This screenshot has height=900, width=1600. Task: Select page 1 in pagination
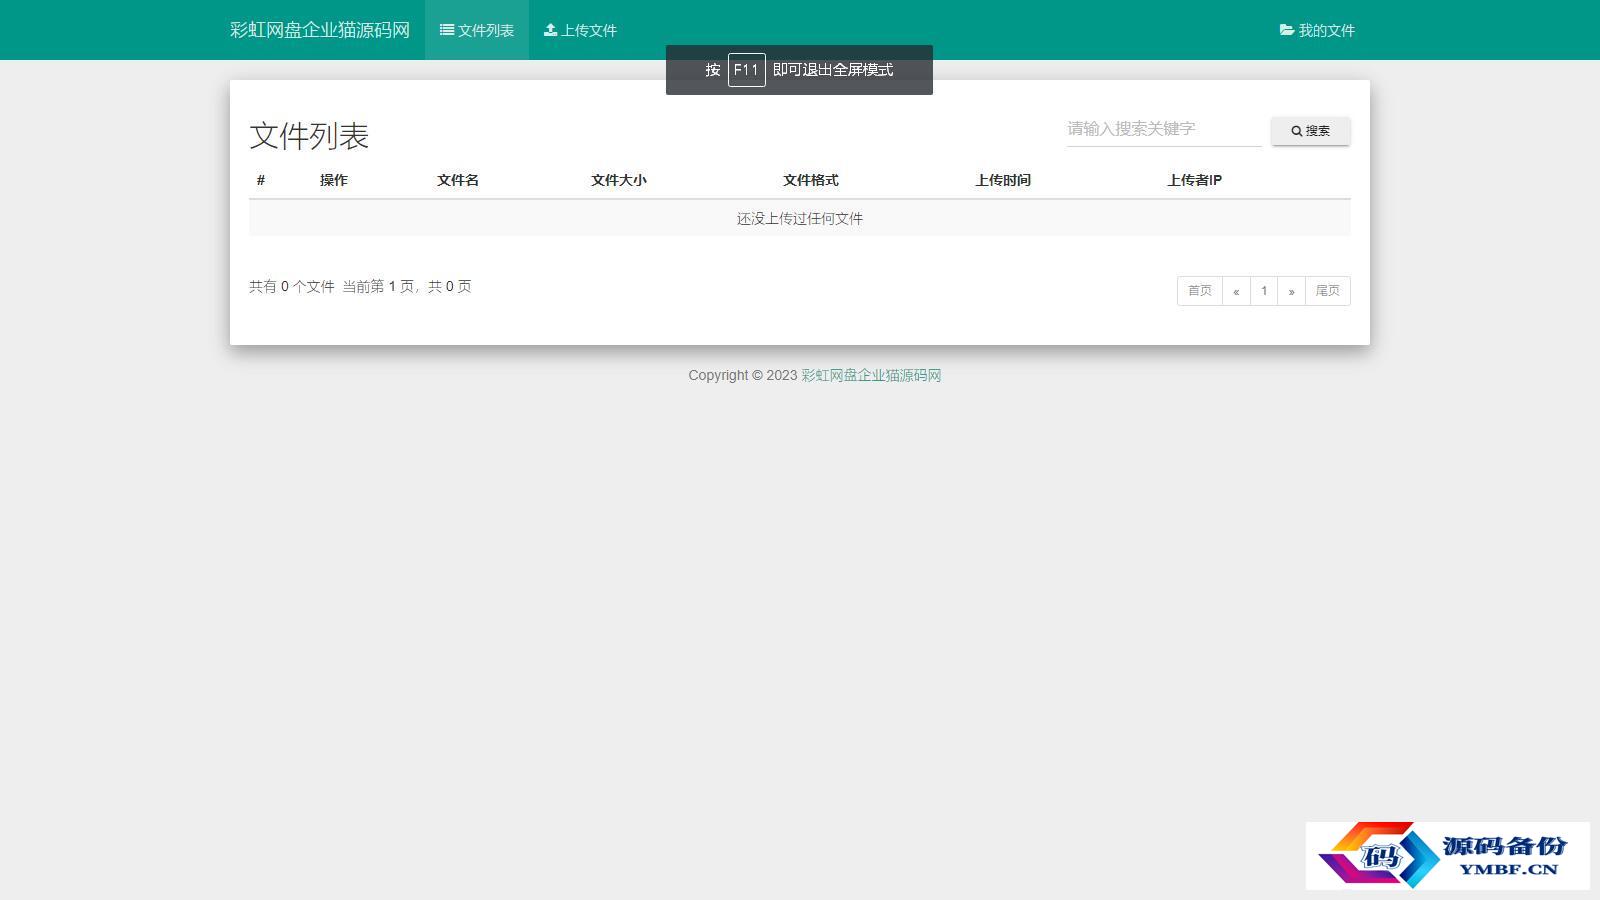1264,291
